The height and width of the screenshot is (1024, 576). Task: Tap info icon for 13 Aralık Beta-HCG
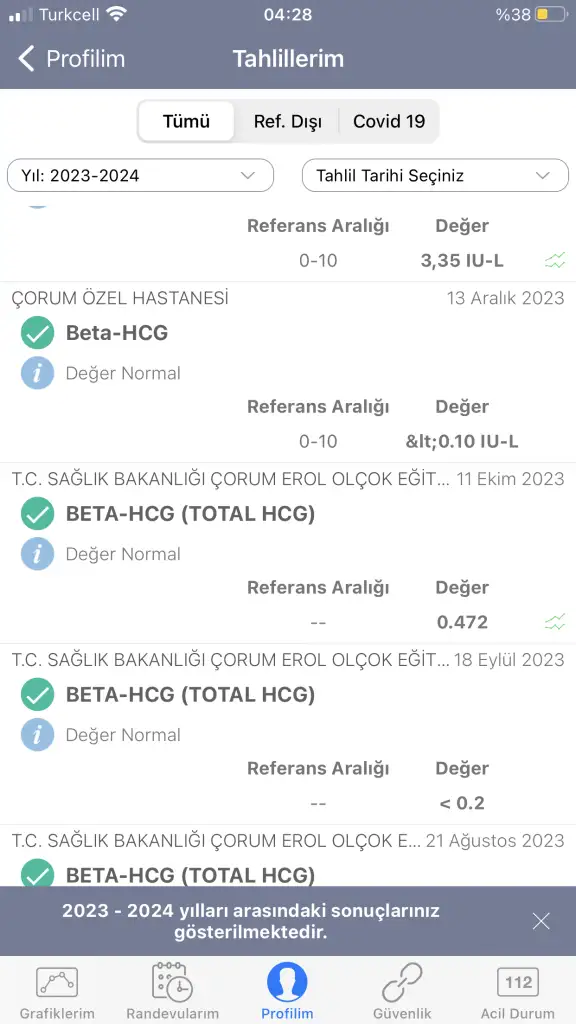(x=37, y=373)
